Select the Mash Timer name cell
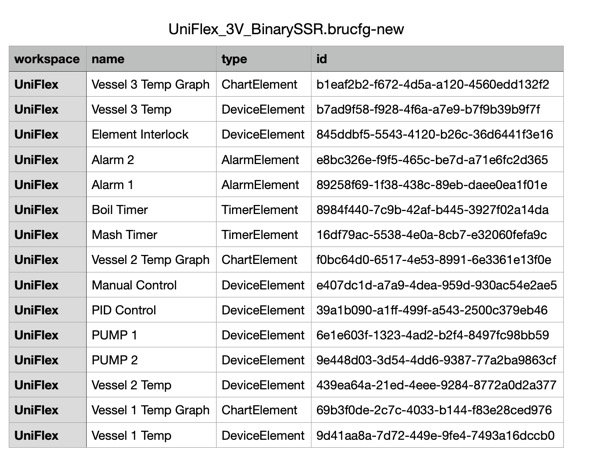The image size is (596, 473). tap(152, 235)
